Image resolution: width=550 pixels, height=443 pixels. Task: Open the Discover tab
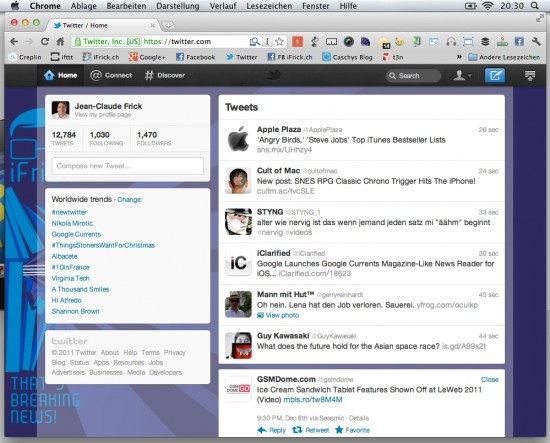coord(165,75)
